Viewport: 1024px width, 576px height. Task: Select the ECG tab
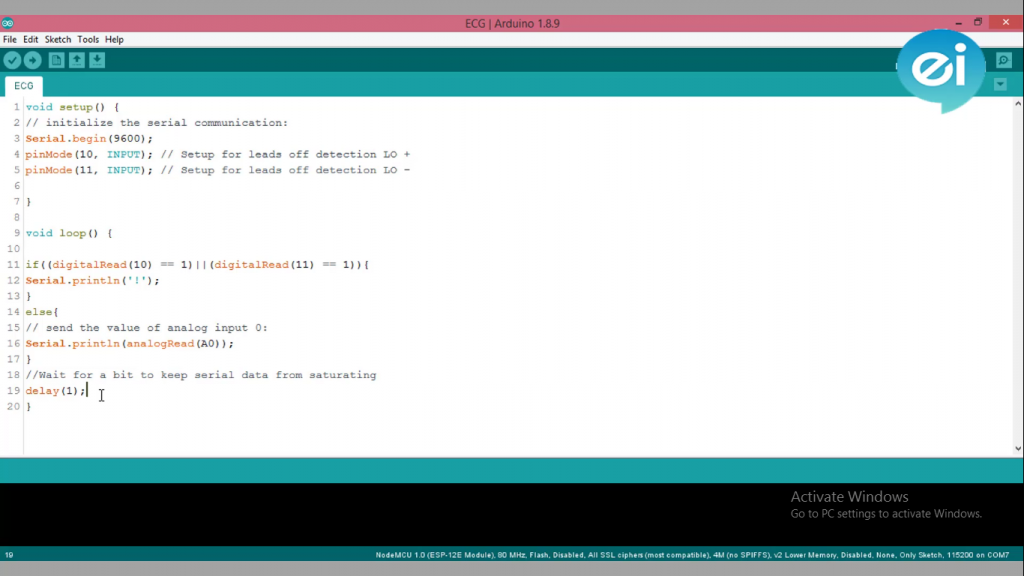tap(23, 86)
